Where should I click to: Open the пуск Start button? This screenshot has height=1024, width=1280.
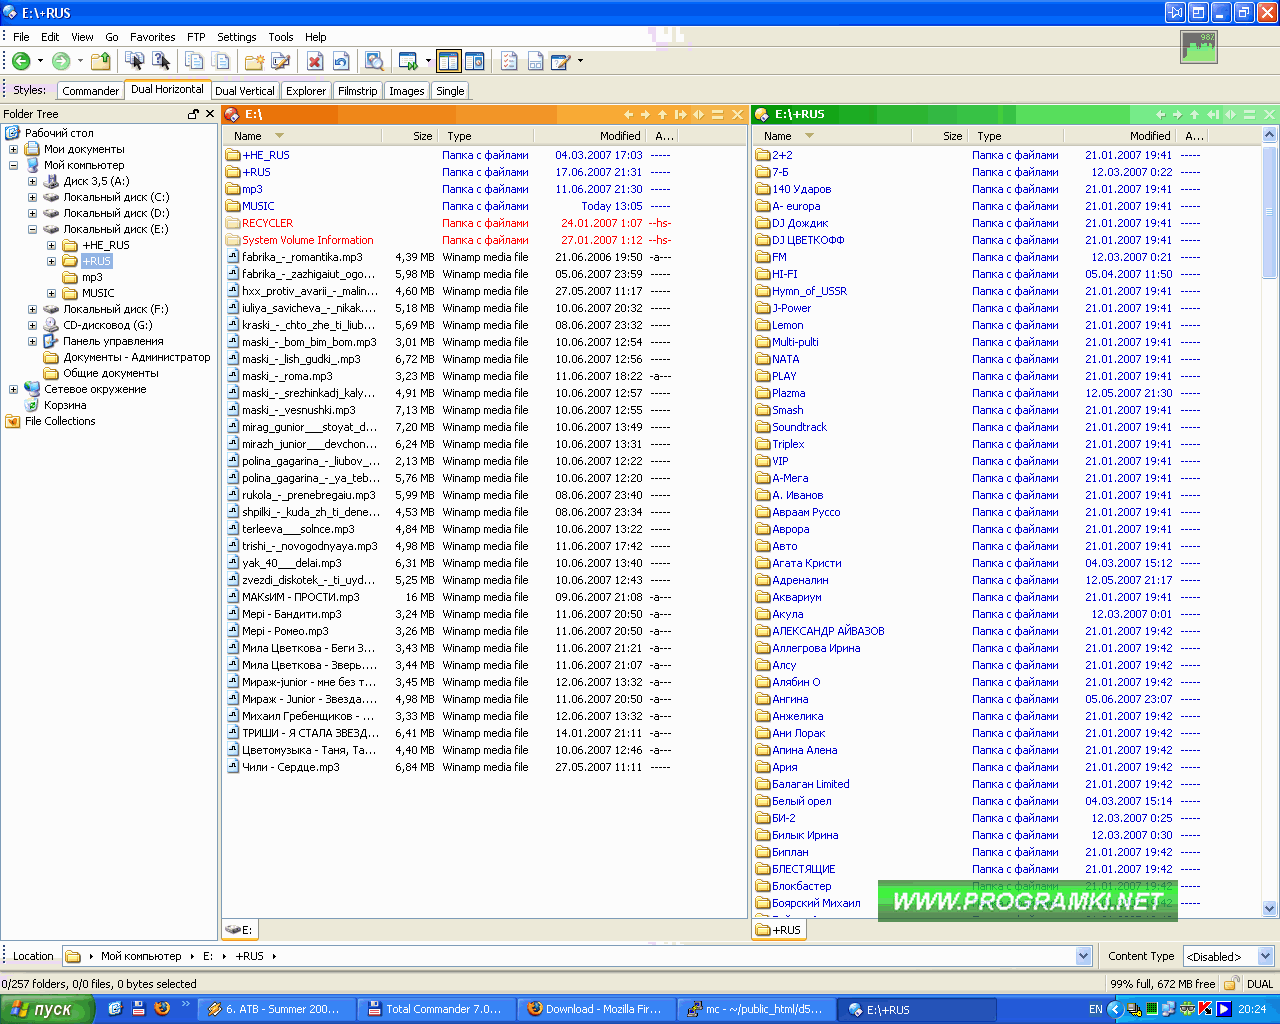(x=47, y=1009)
